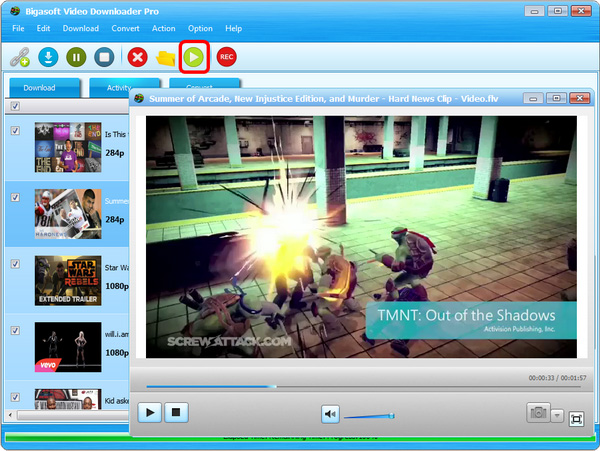Maximize the video player window
600x451 pixels.
pyautogui.click(x=556, y=99)
